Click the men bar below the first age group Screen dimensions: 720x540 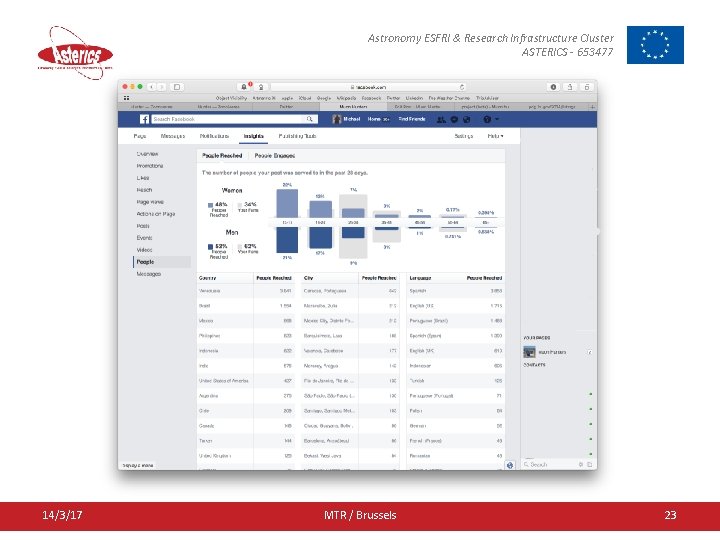click(x=287, y=240)
